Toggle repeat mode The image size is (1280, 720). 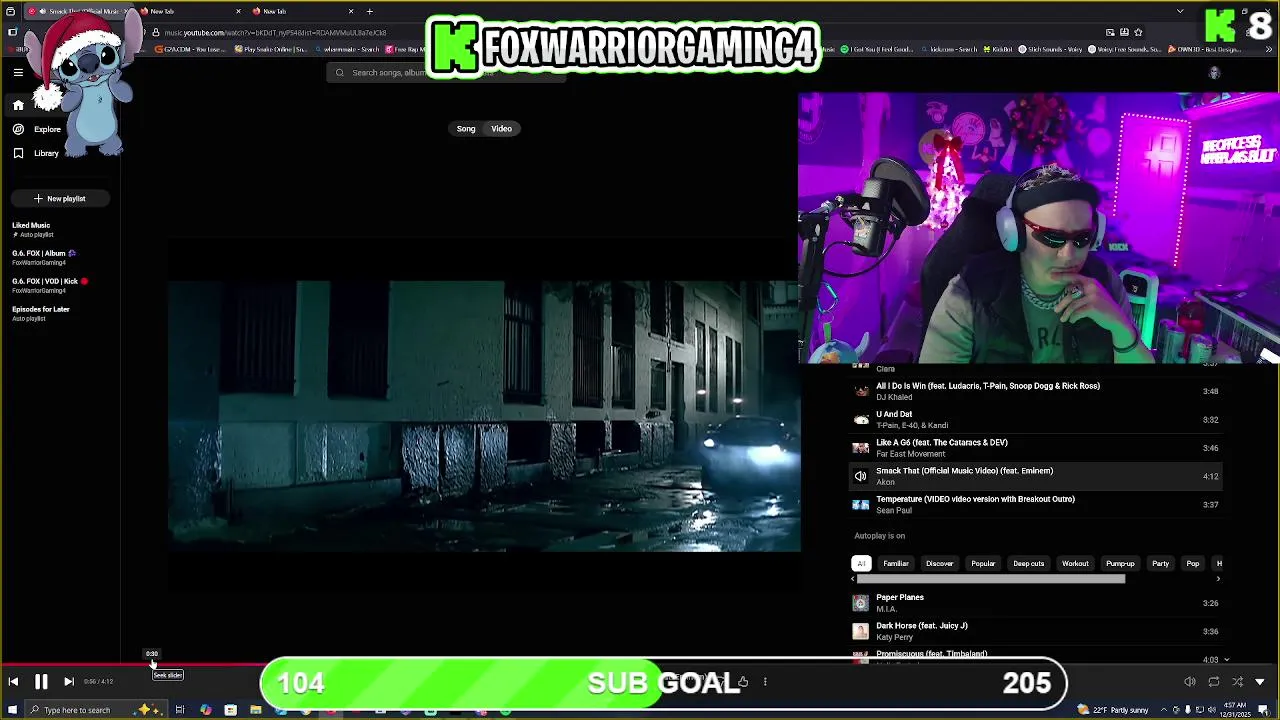(x=1214, y=682)
